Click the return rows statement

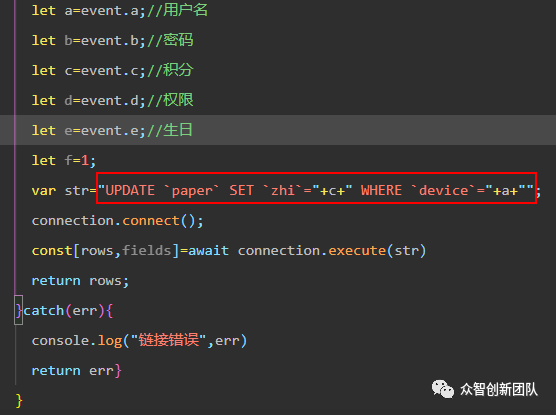click(80, 281)
